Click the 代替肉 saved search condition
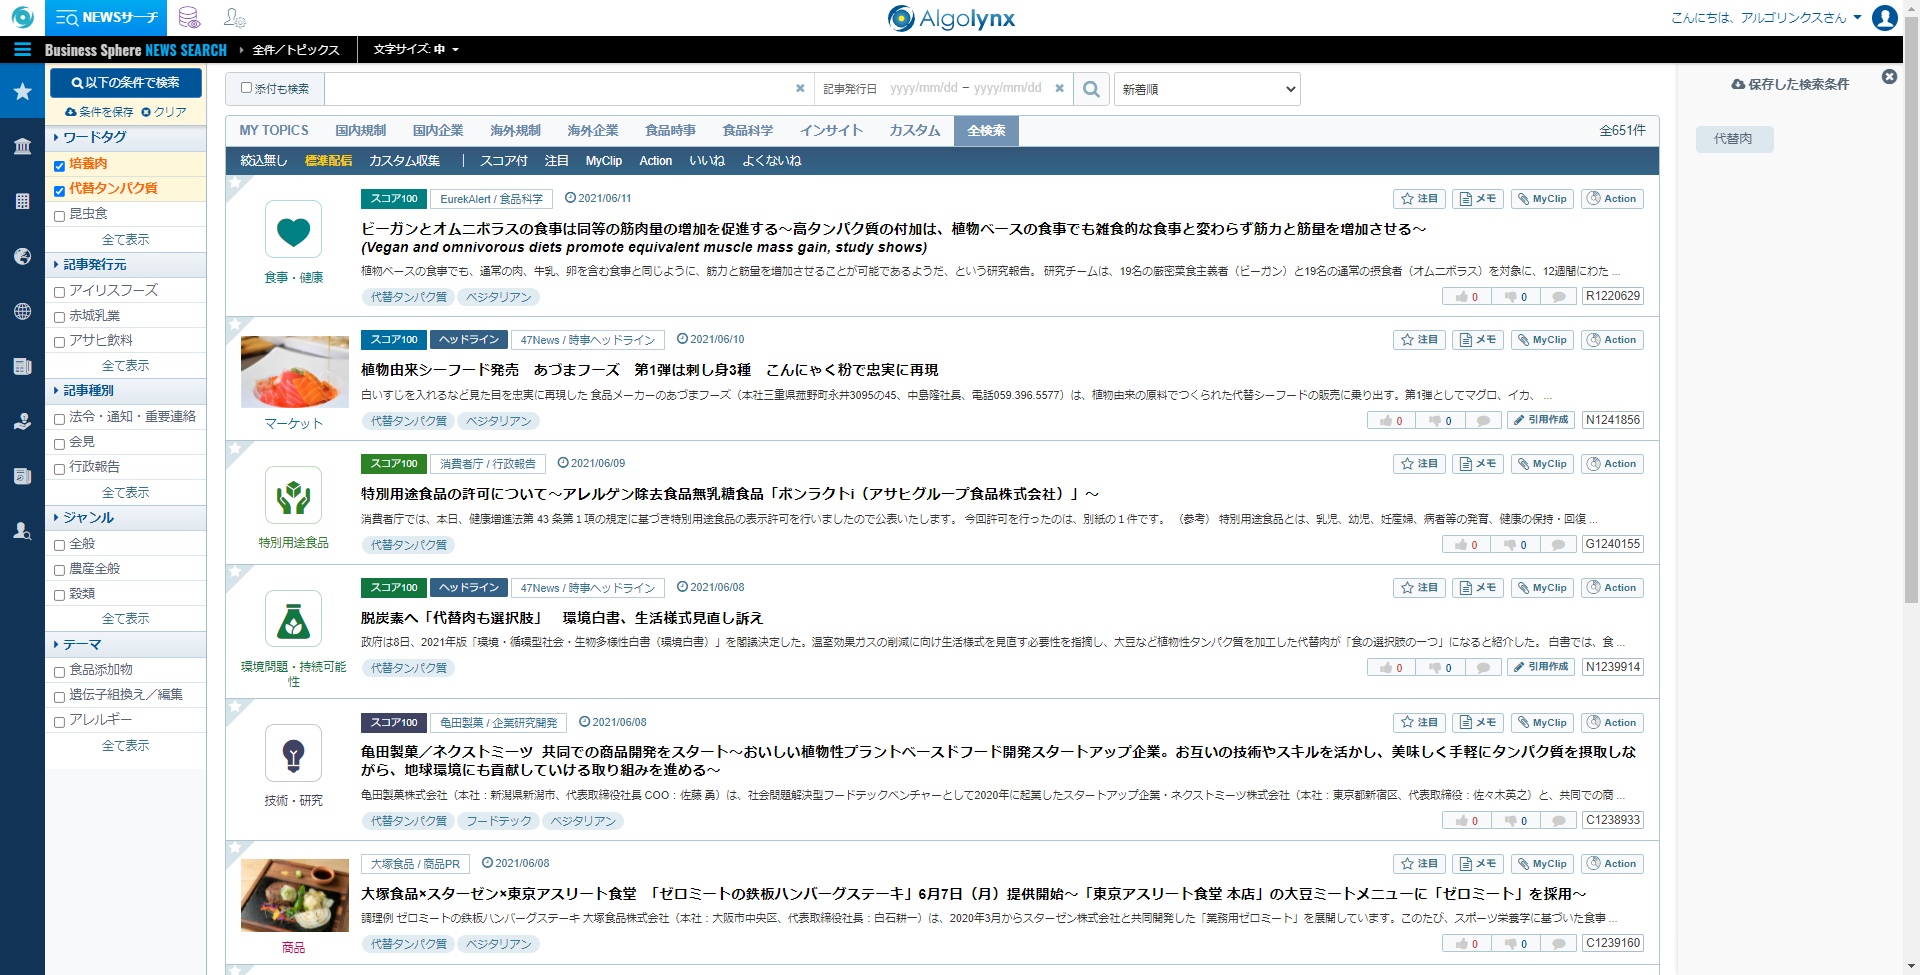 pos(1733,139)
